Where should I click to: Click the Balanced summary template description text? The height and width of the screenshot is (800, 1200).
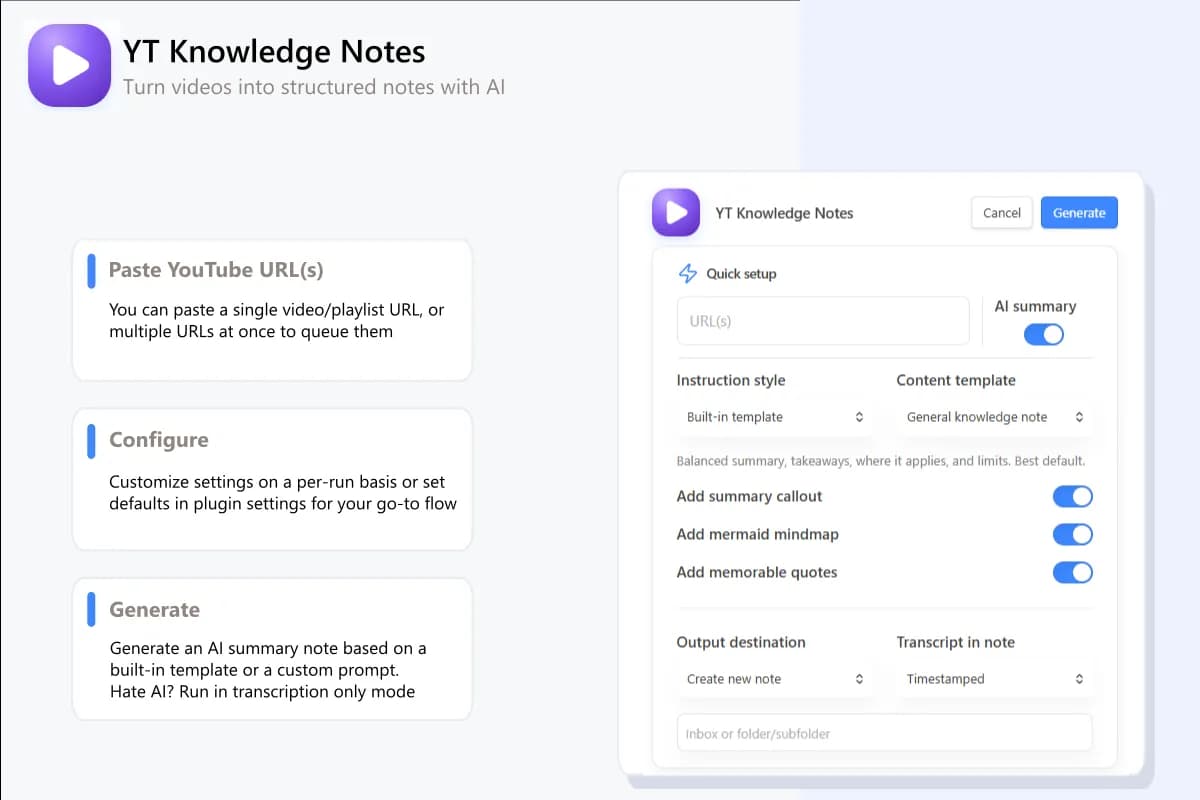881,461
